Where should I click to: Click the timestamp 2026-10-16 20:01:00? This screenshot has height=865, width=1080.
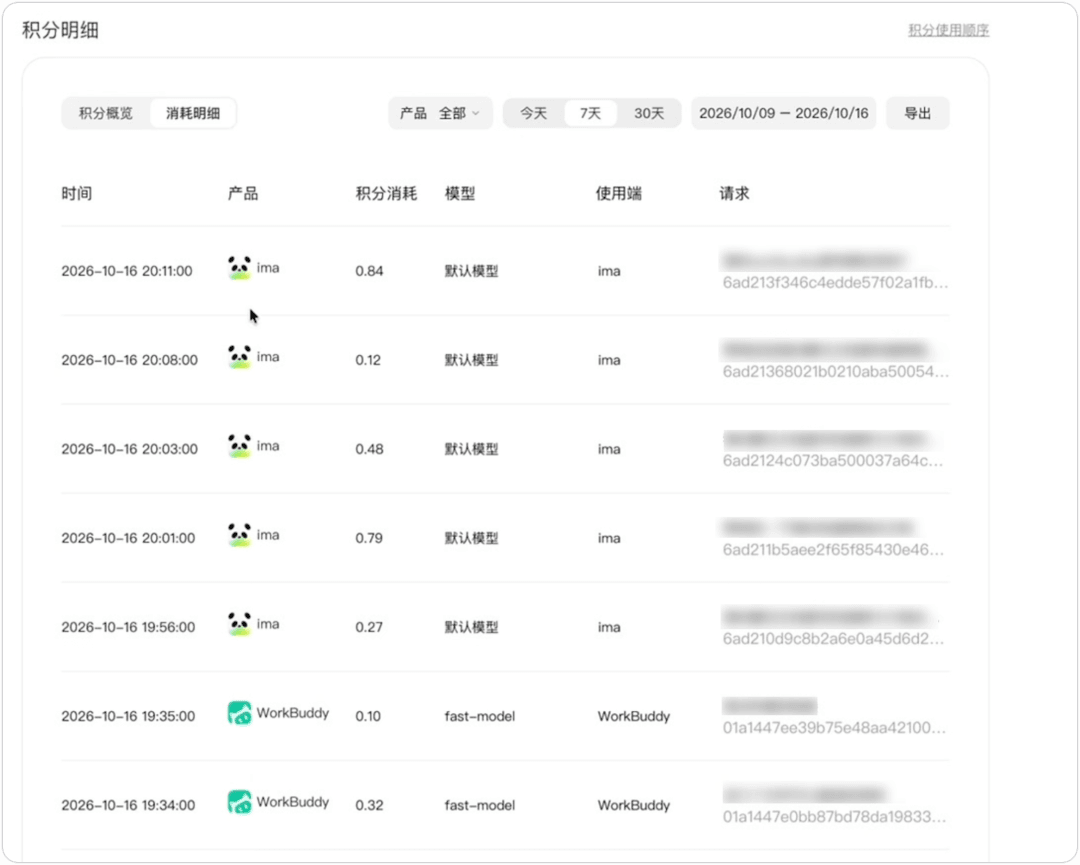128,538
